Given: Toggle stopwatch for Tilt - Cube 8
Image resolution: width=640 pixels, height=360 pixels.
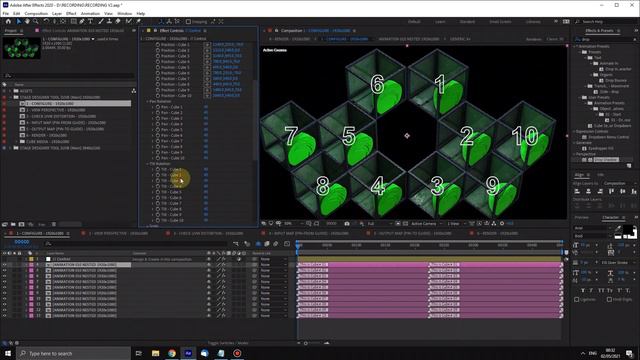Looking at the screenshot, I should tap(158, 209).
